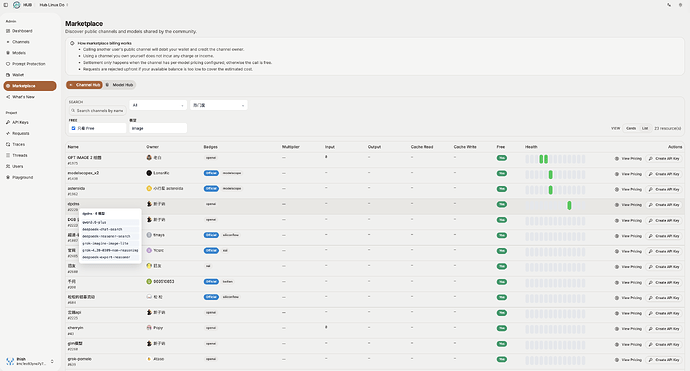Switch to Cards view
This screenshot has height=371, width=690.
(x=631, y=129)
